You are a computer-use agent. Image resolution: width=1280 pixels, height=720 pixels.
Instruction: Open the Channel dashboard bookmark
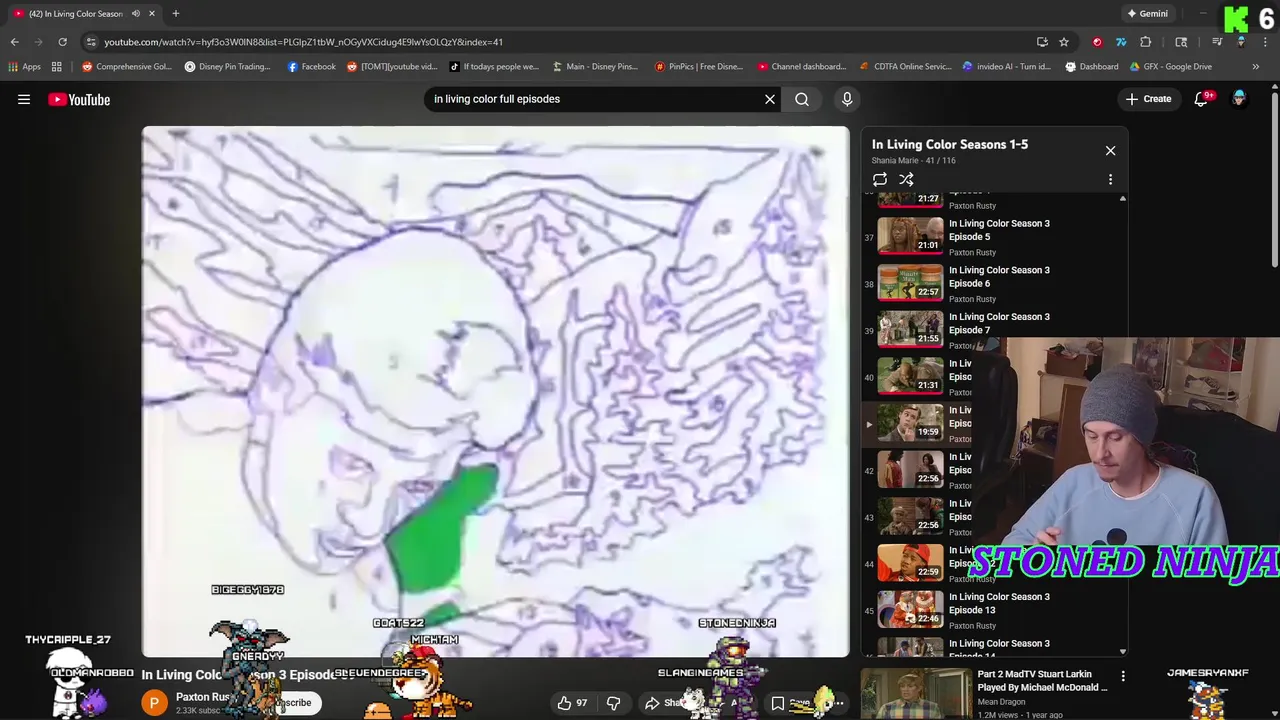point(802,67)
